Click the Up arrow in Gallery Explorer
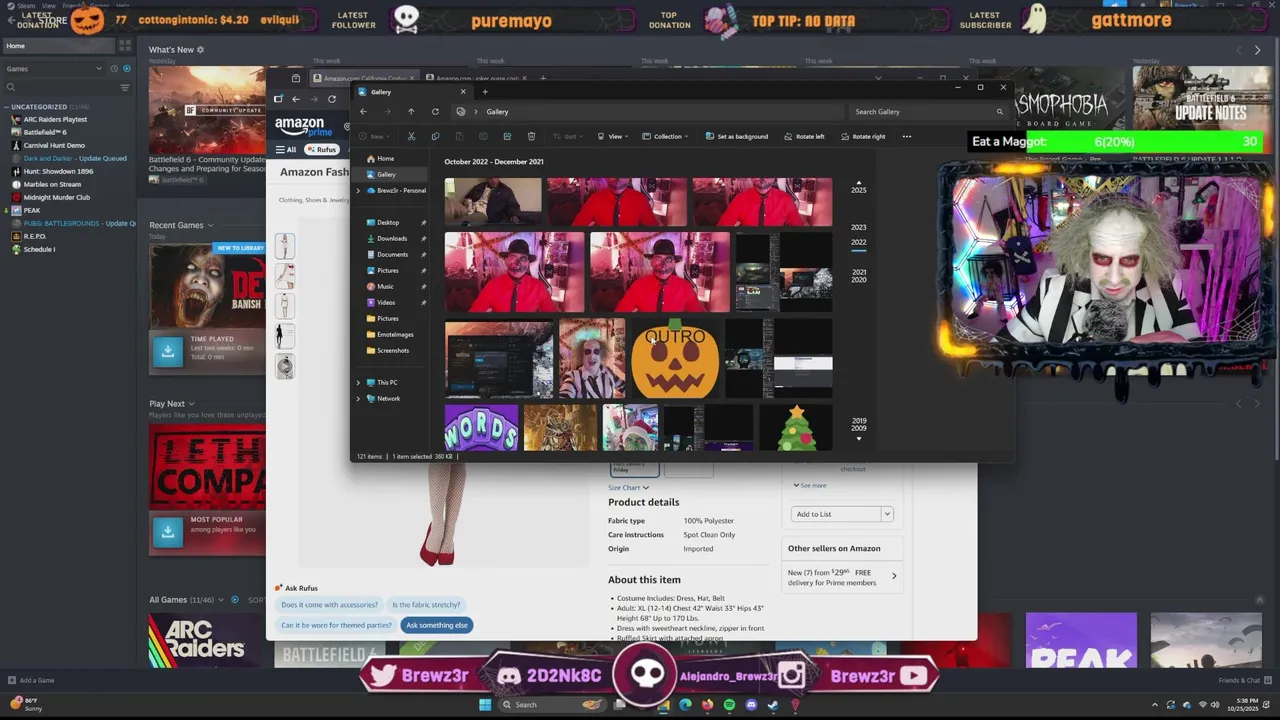The image size is (1280, 720). coord(411,112)
